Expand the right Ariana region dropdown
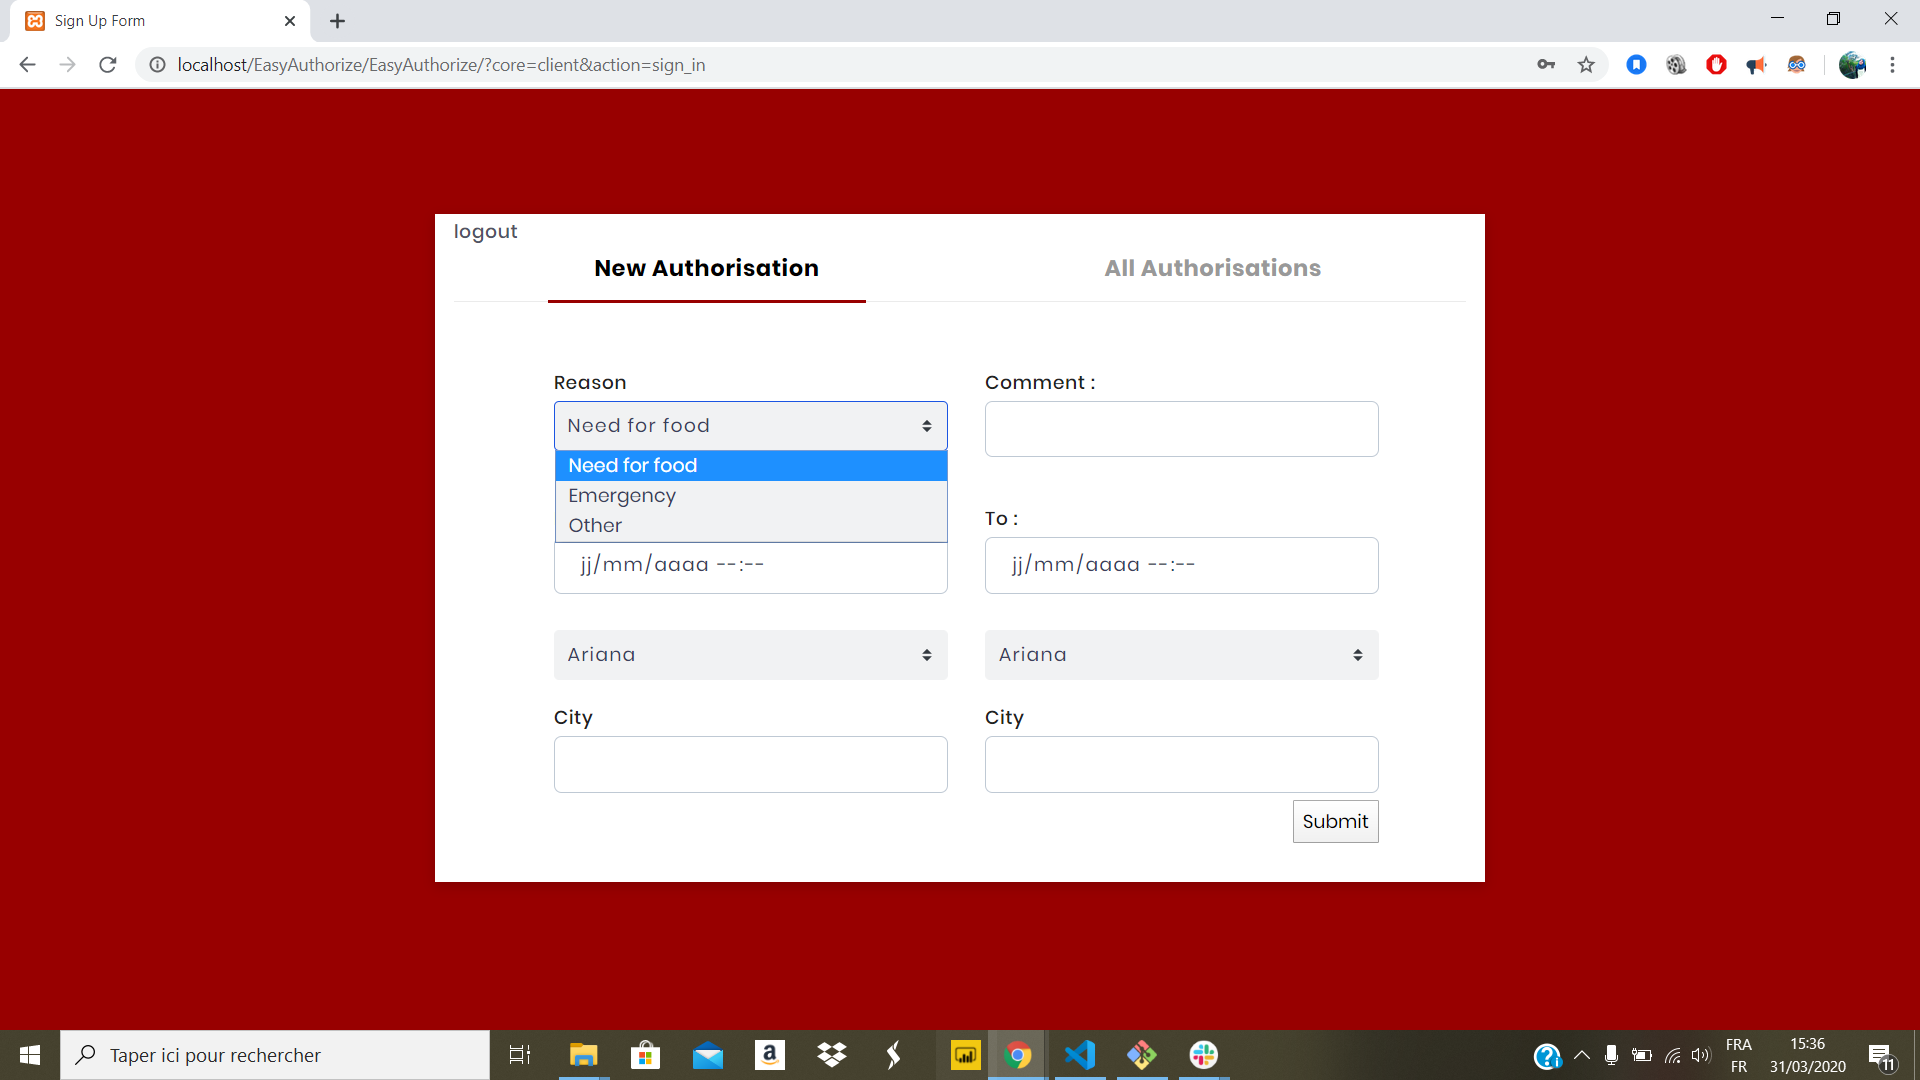The image size is (1920, 1080). (1181, 655)
